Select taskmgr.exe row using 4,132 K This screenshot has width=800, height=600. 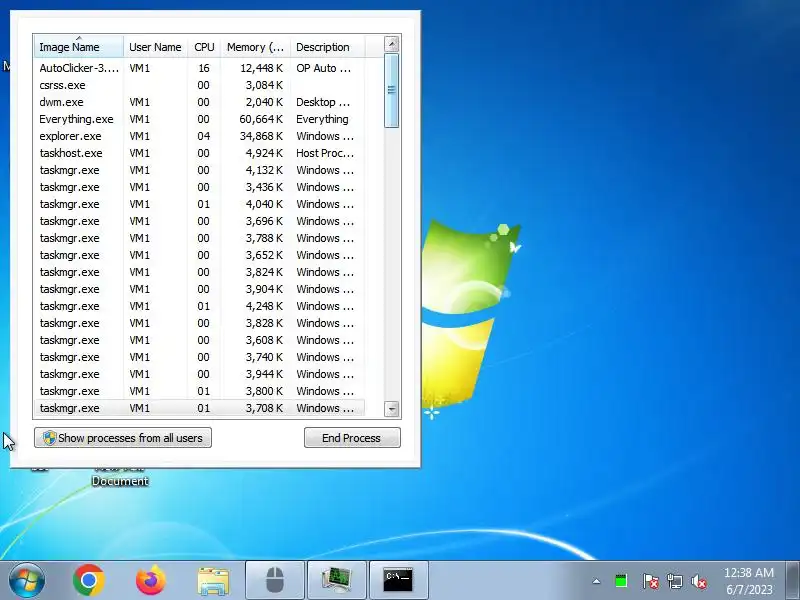tap(199, 170)
